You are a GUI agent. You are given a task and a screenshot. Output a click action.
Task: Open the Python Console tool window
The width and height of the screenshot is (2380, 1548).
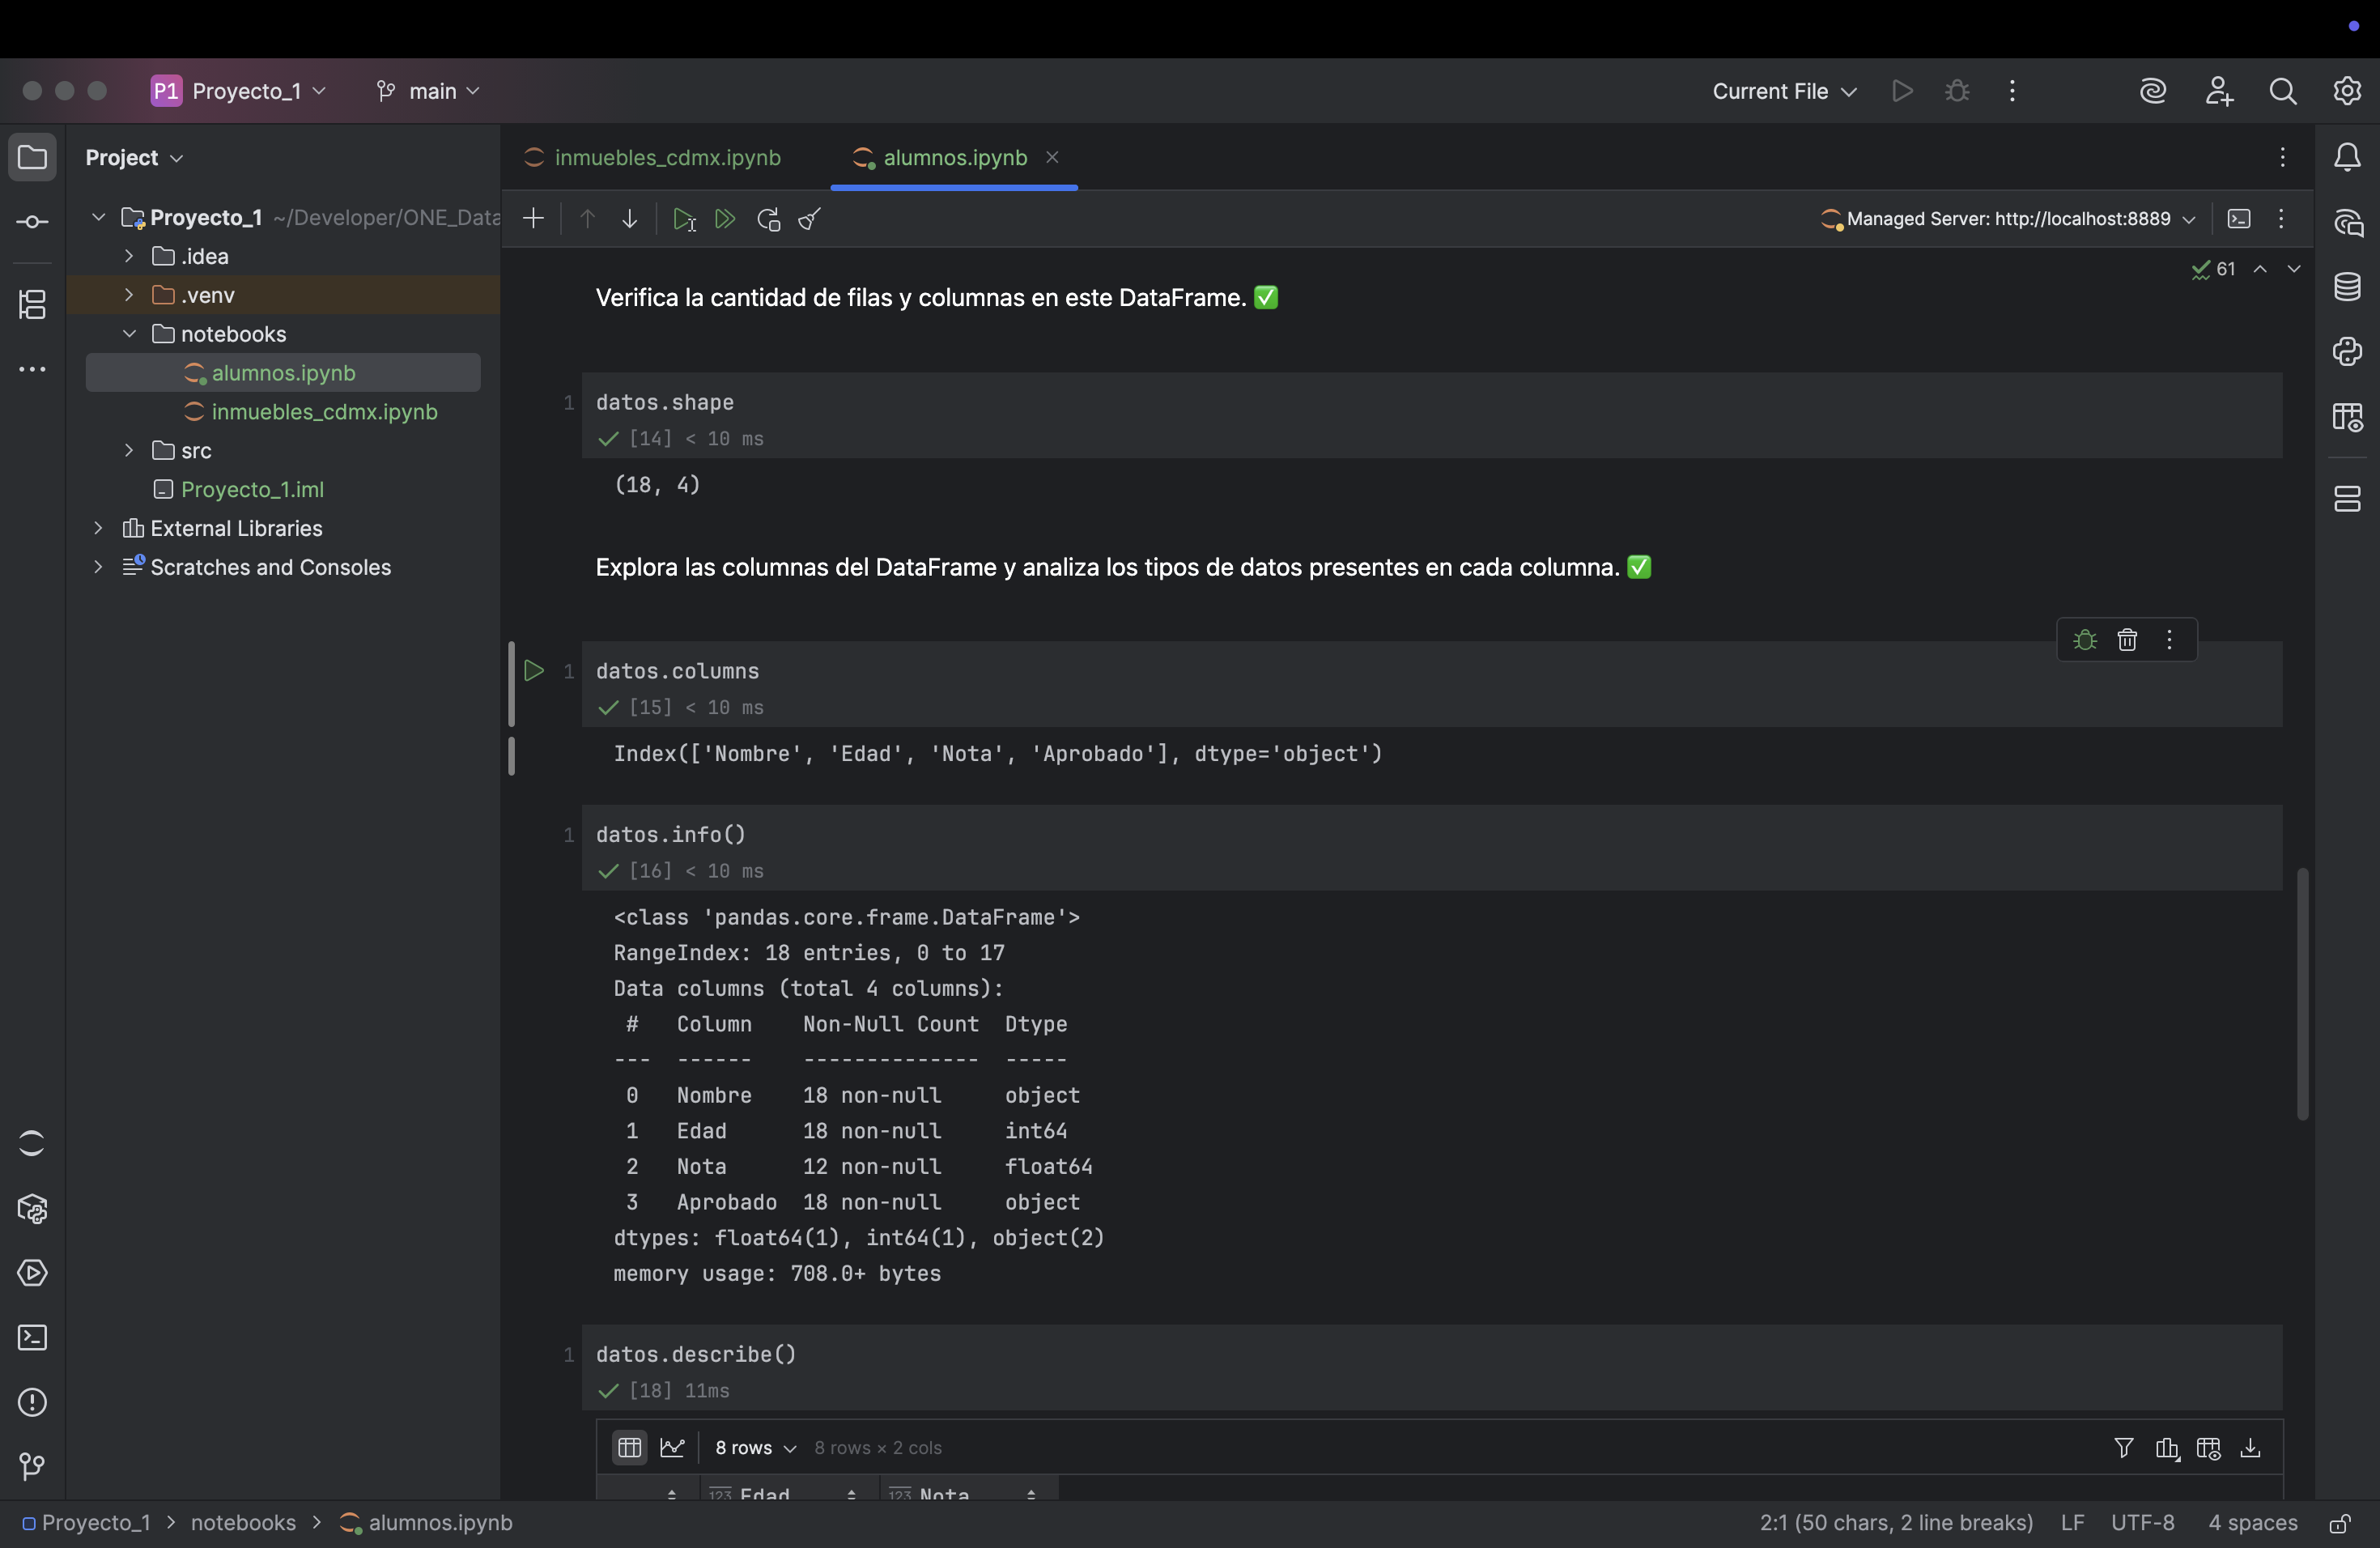click(x=2348, y=352)
